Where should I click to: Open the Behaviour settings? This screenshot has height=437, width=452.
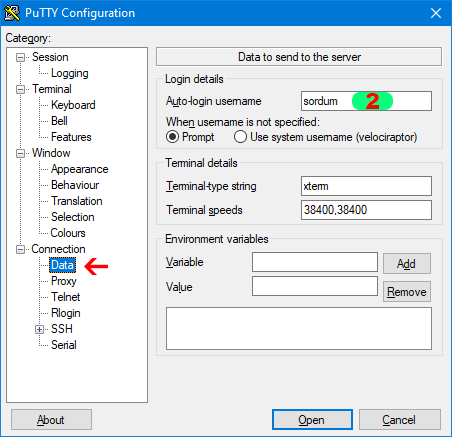coord(75,185)
